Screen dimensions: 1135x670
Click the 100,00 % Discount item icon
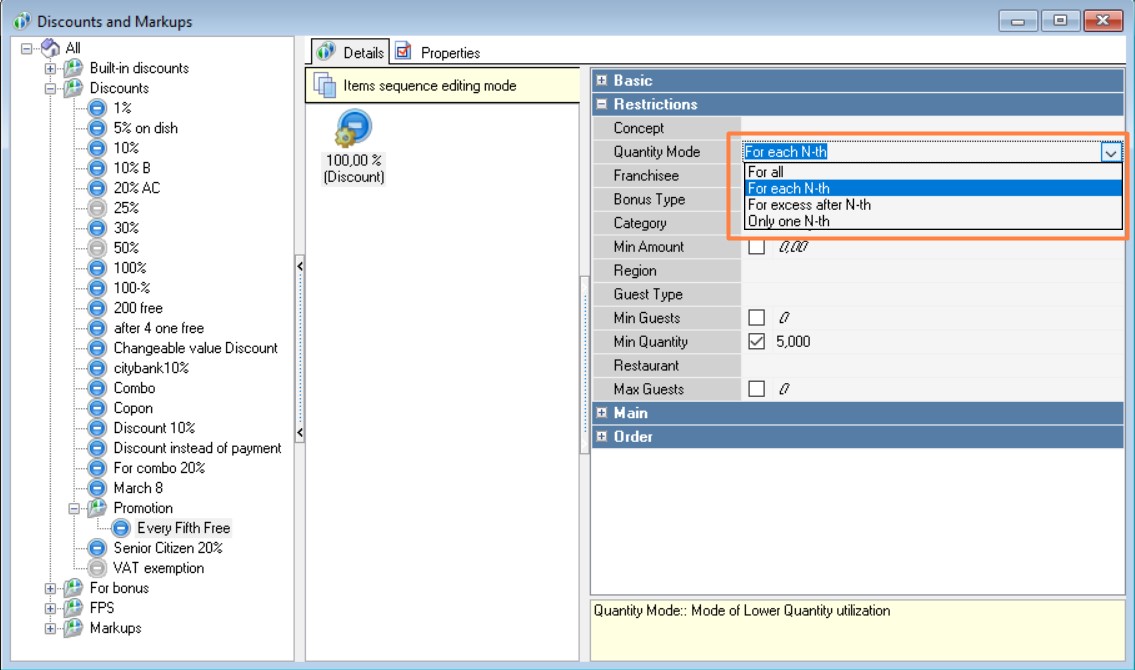pyautogui.click(x=354, y=129)
